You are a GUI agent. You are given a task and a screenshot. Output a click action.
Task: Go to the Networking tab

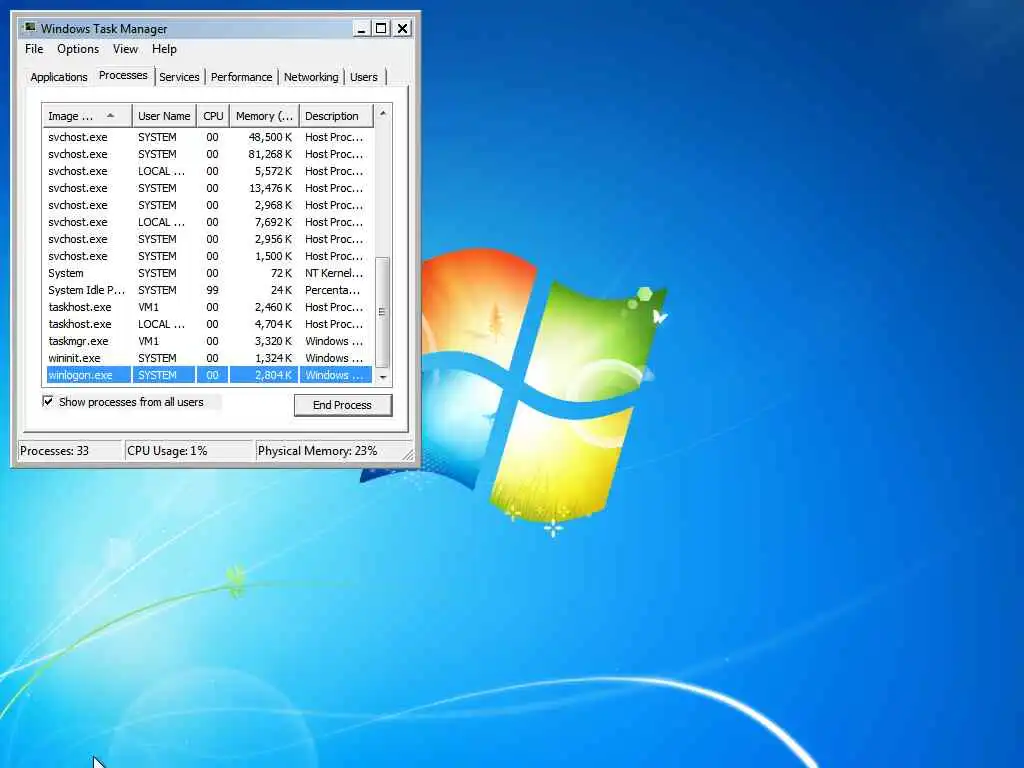[x=311, y=77]
